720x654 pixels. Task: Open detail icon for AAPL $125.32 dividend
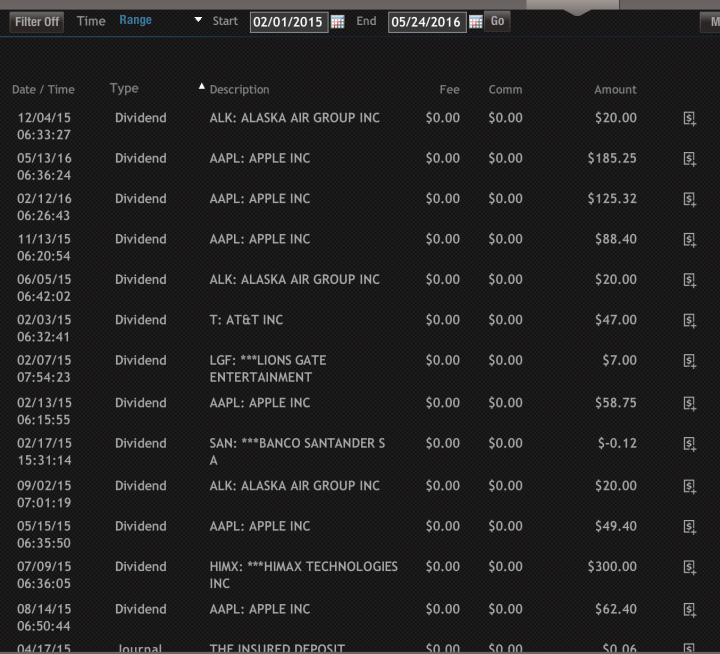690,199
